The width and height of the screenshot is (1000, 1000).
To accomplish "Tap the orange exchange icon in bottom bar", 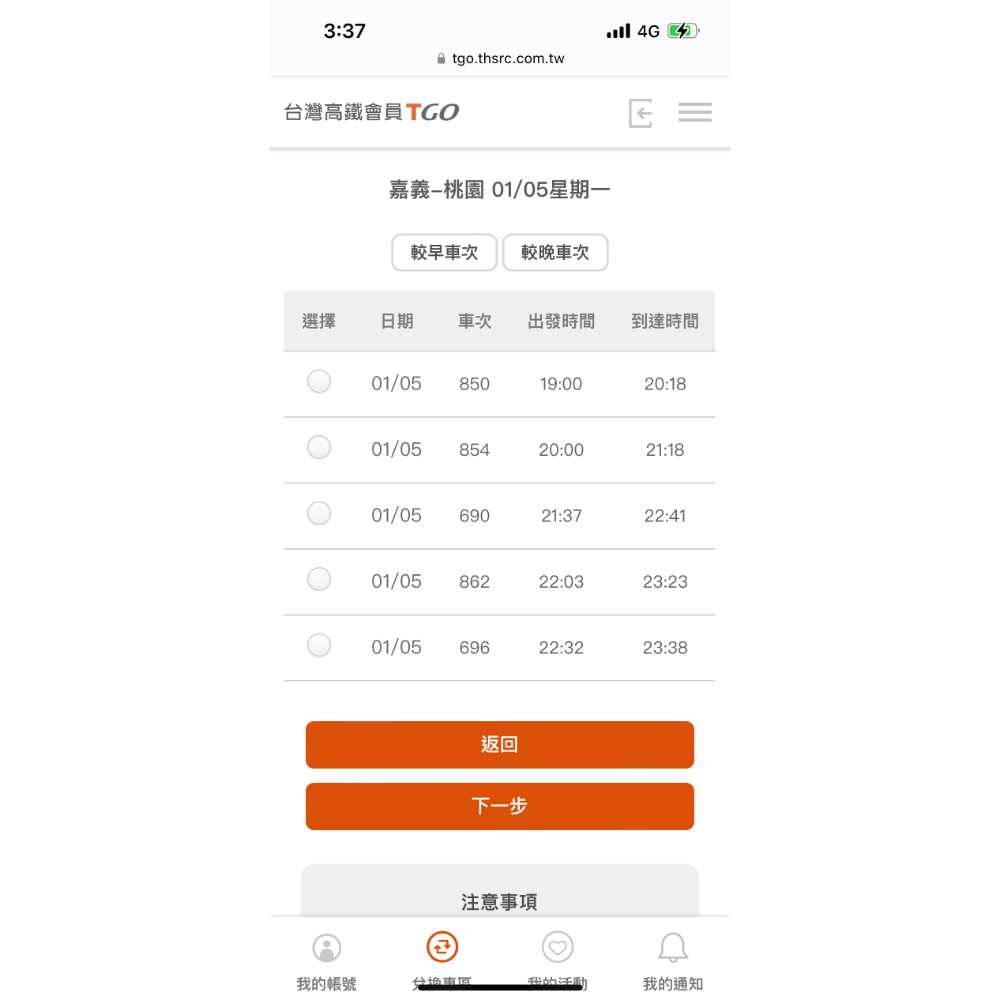I will (442, 946).
